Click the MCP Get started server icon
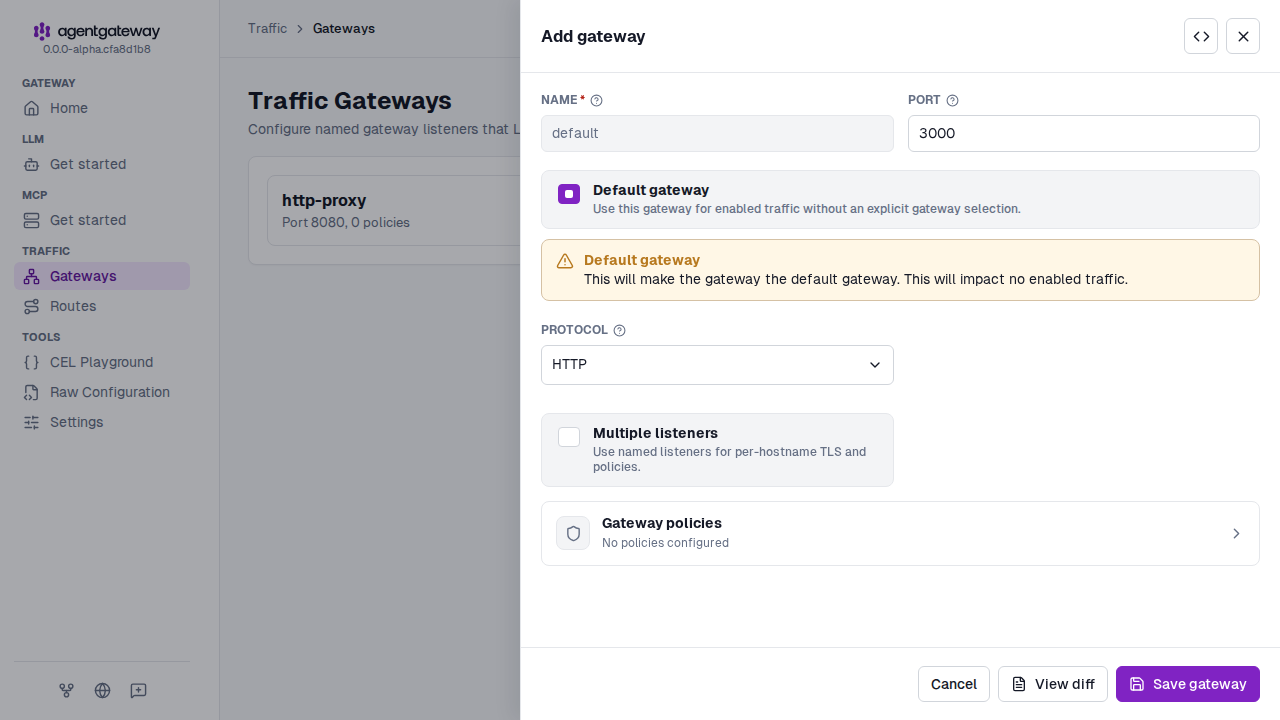This screenshot has height=720, width=1280. (32, 220)
